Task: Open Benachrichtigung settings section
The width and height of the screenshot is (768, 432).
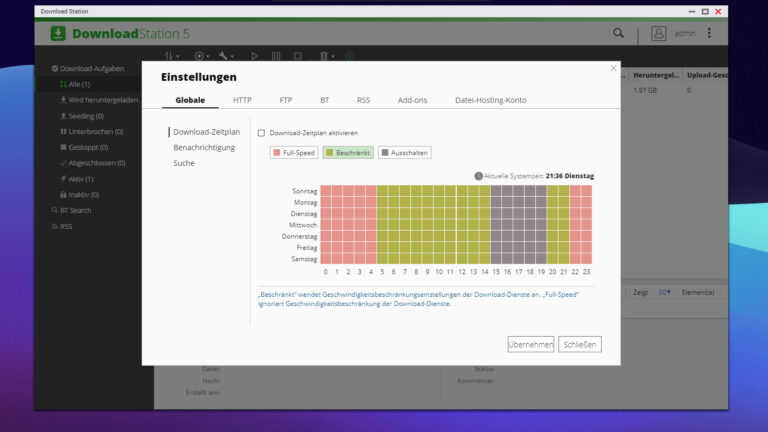Action: pyautogui.click(x=204, y=147)
